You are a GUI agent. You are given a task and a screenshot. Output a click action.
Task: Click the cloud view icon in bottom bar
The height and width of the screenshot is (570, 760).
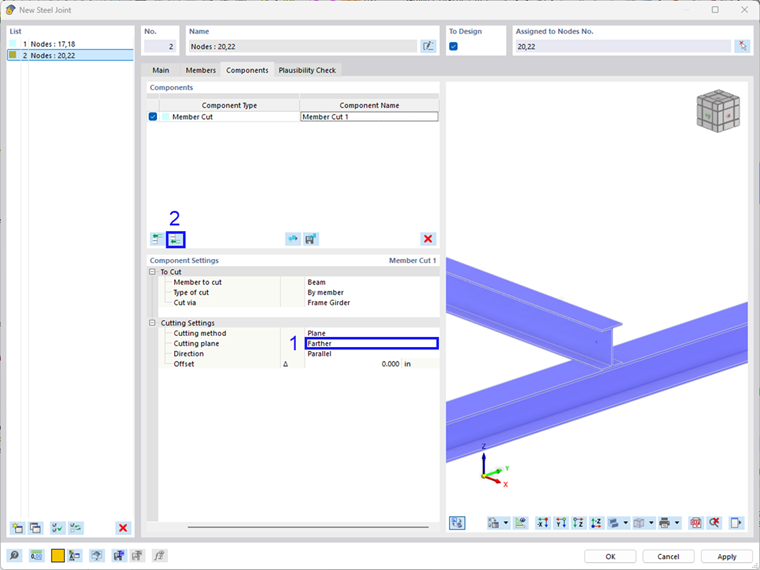click(x=97, y=555)
